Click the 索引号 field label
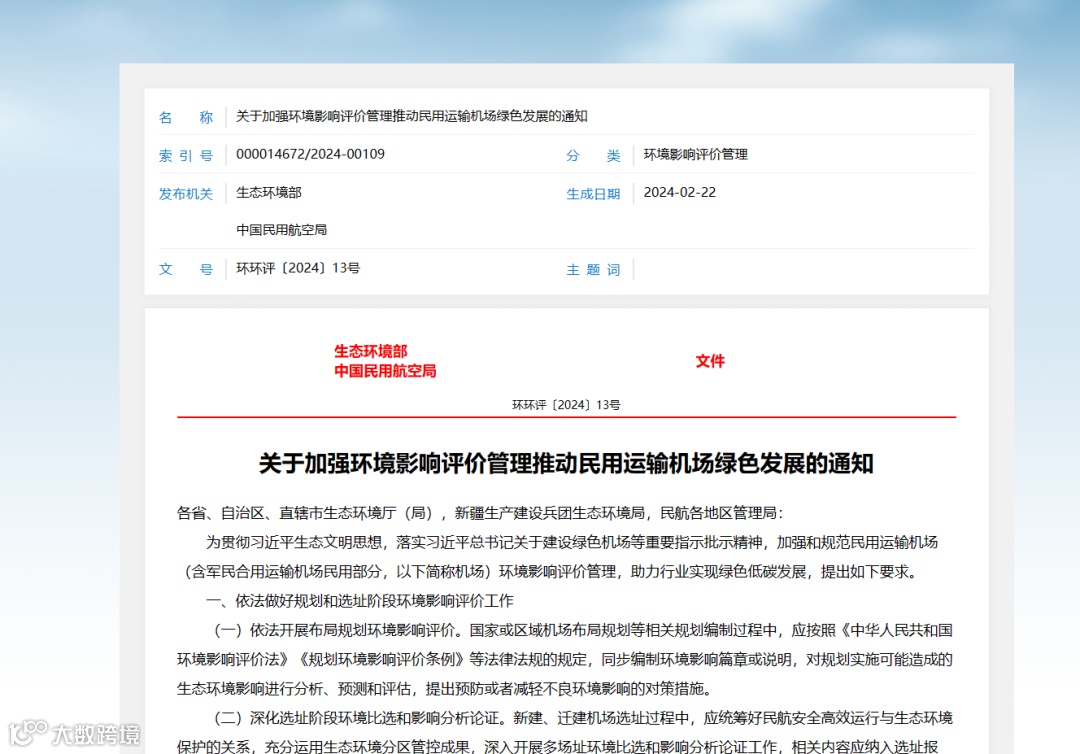The height and width of the screenshot is (754, 1080). coord(186,156)
